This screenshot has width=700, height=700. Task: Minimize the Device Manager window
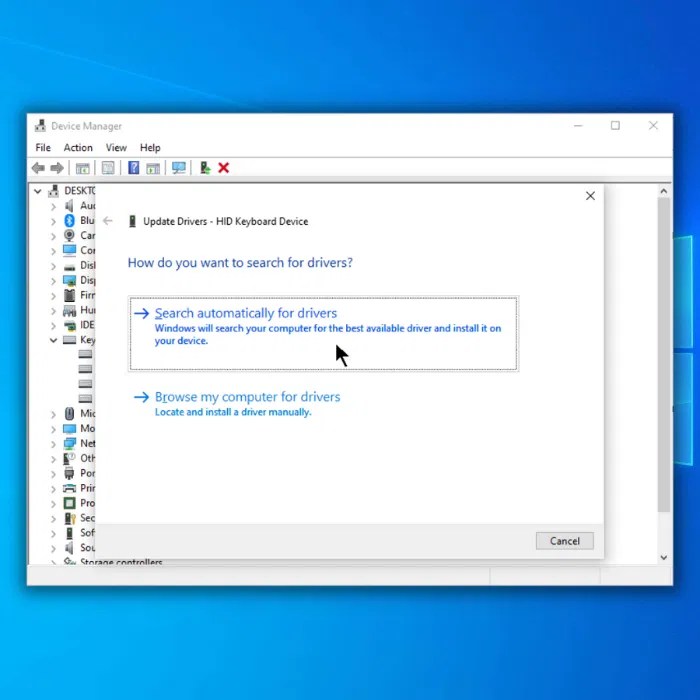pyautogui.click(x=578, y=125)
